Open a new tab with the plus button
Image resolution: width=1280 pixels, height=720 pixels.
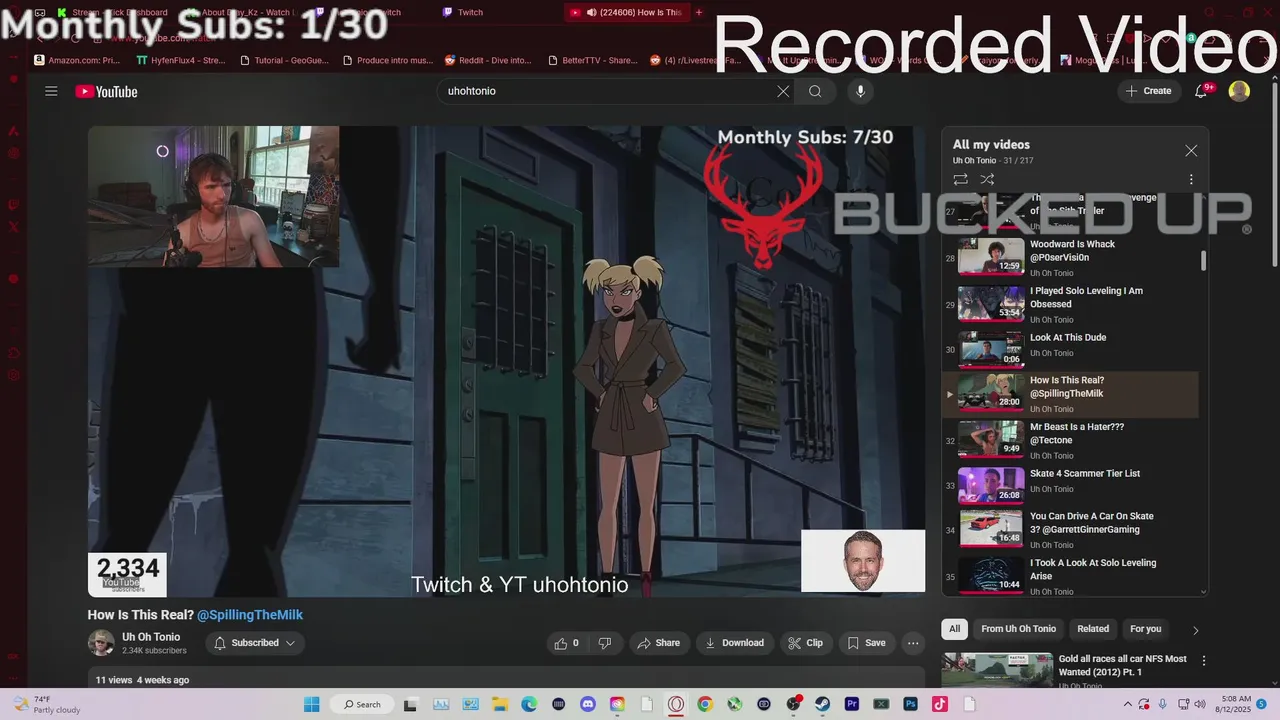pos(698,13)
